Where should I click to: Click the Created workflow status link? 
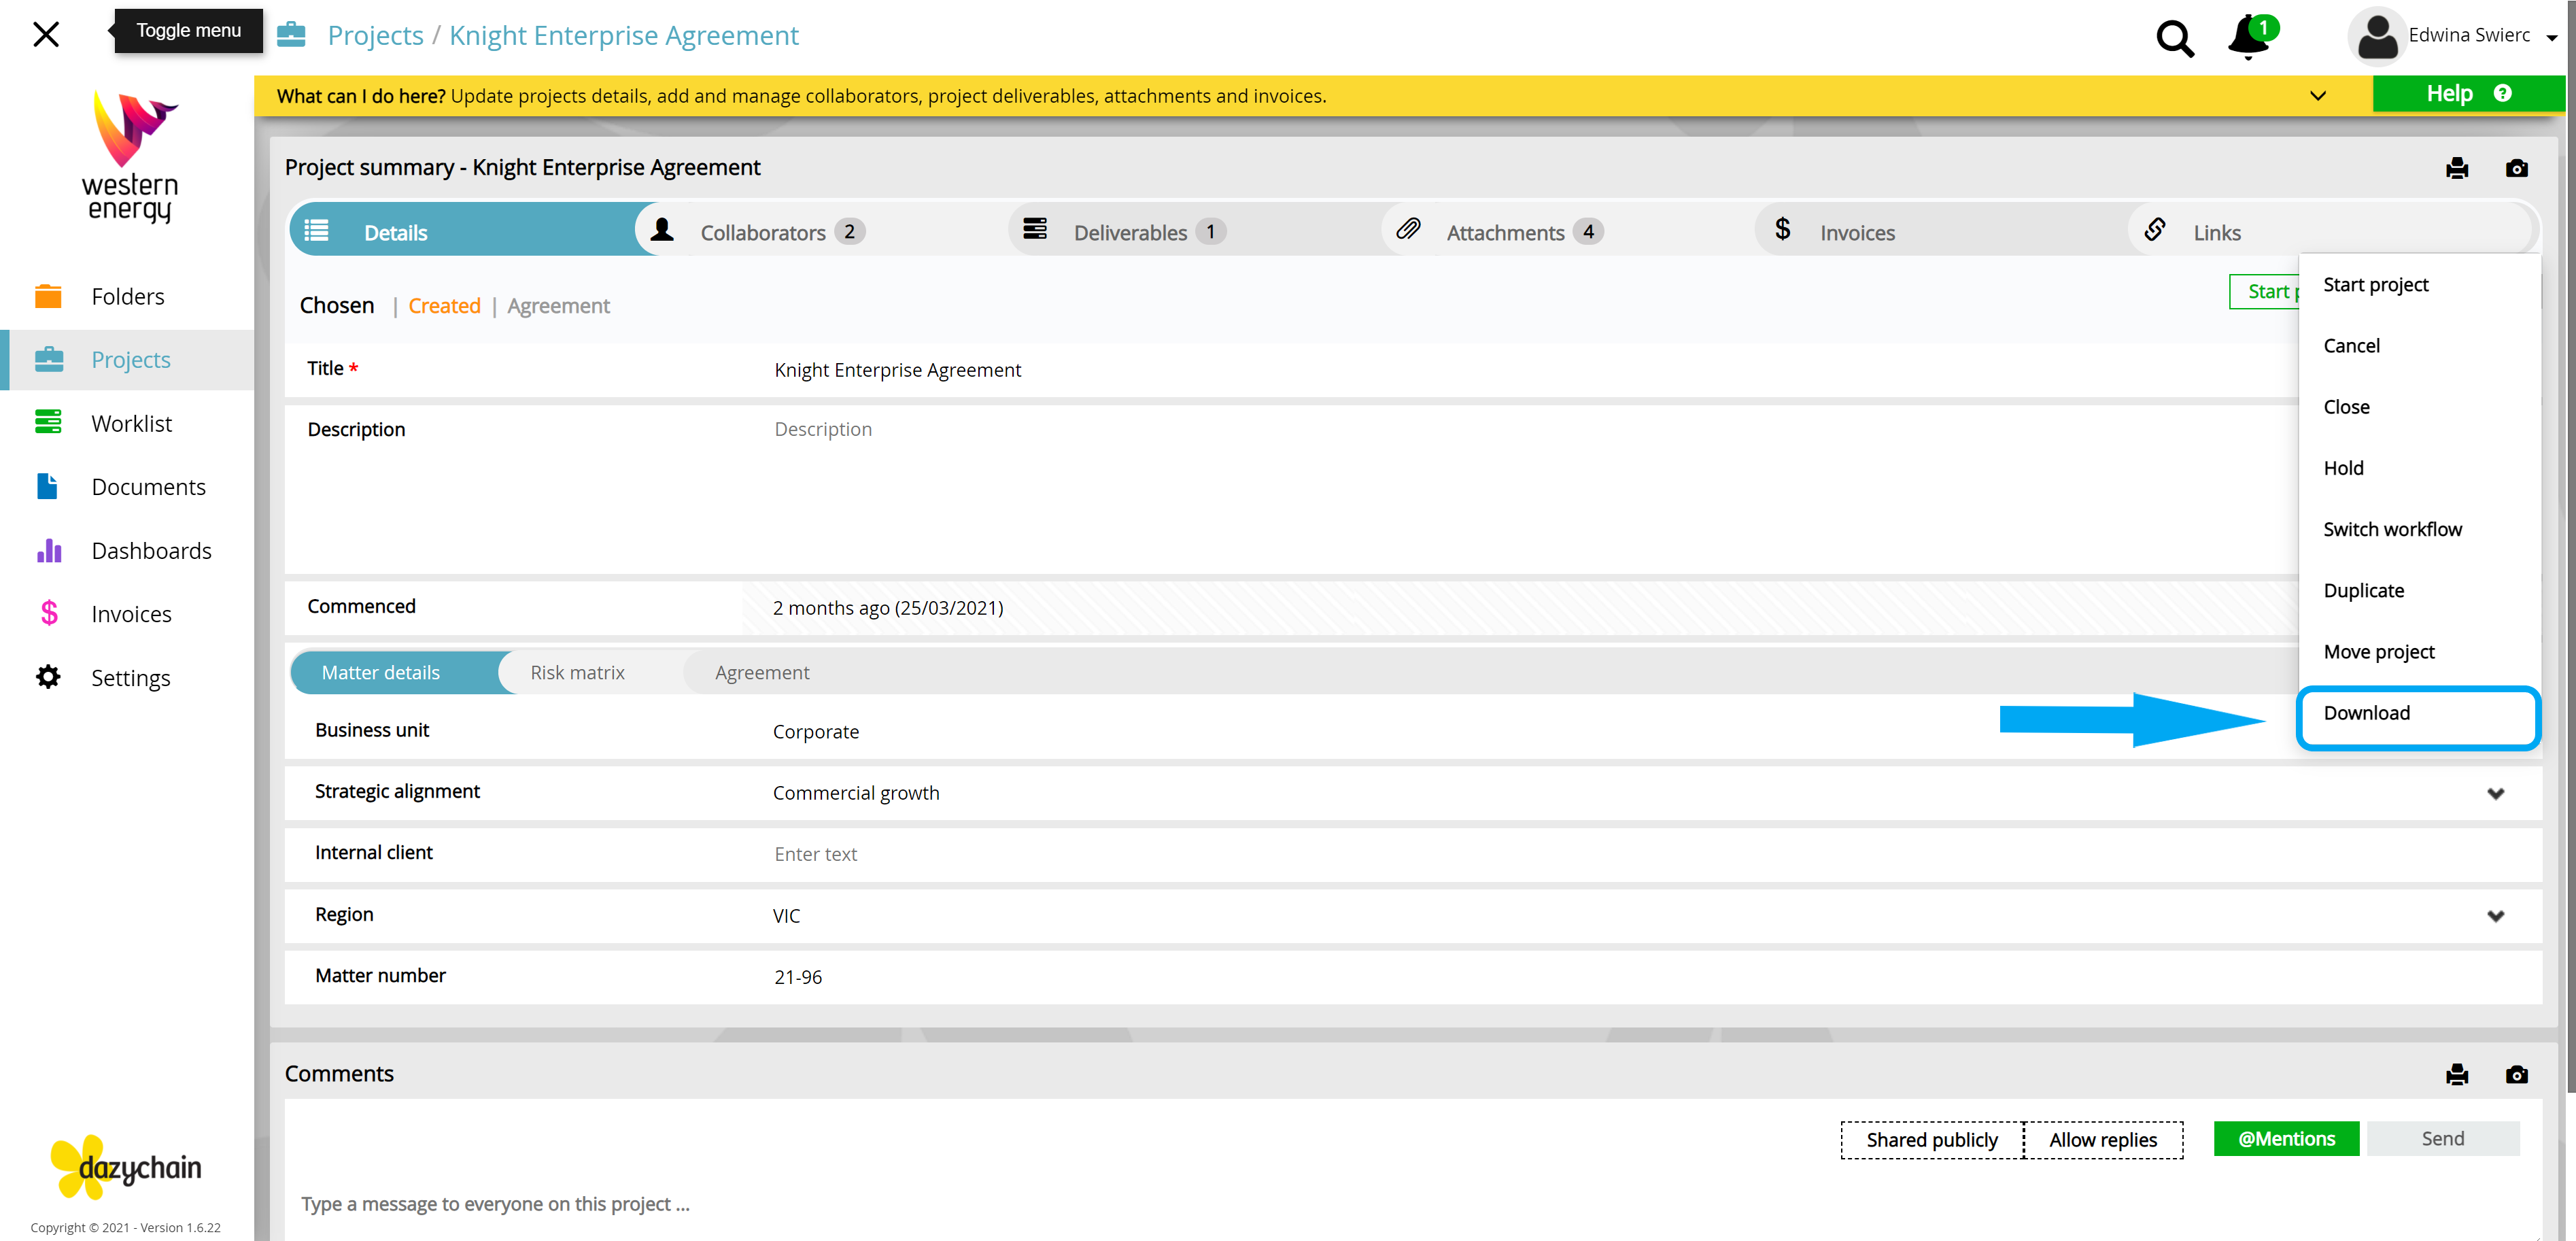tap(444, 306)
